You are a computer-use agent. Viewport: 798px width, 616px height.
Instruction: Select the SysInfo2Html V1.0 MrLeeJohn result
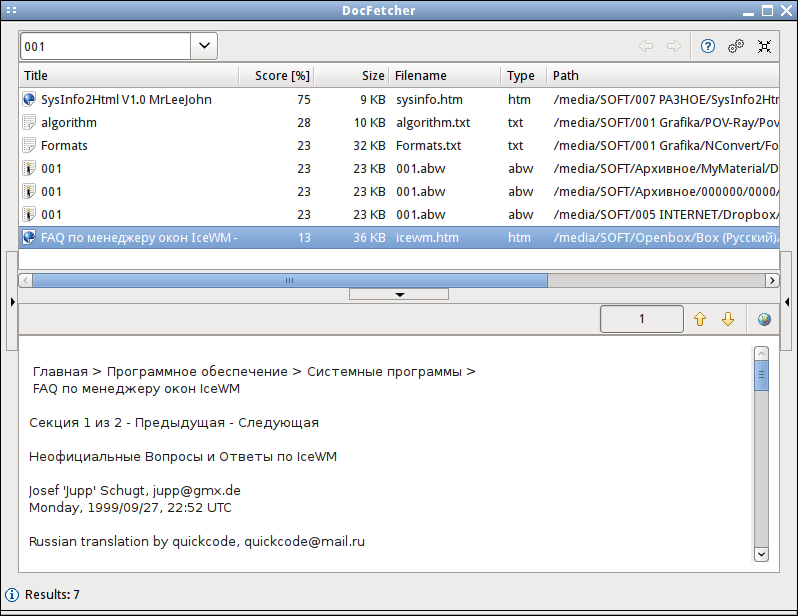click(x=126, y=99)
